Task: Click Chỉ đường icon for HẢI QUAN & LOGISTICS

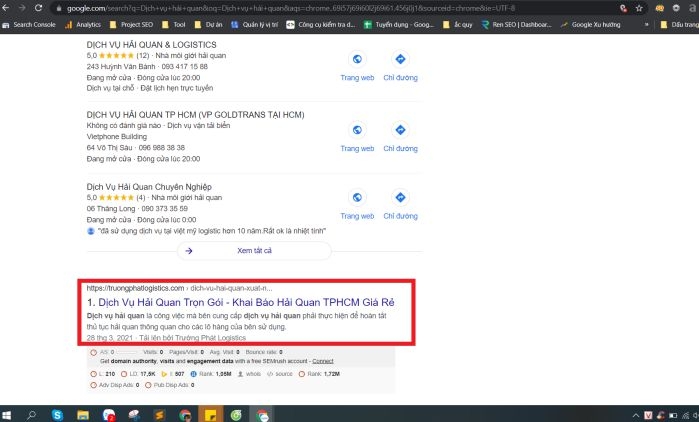Action: 400,59
